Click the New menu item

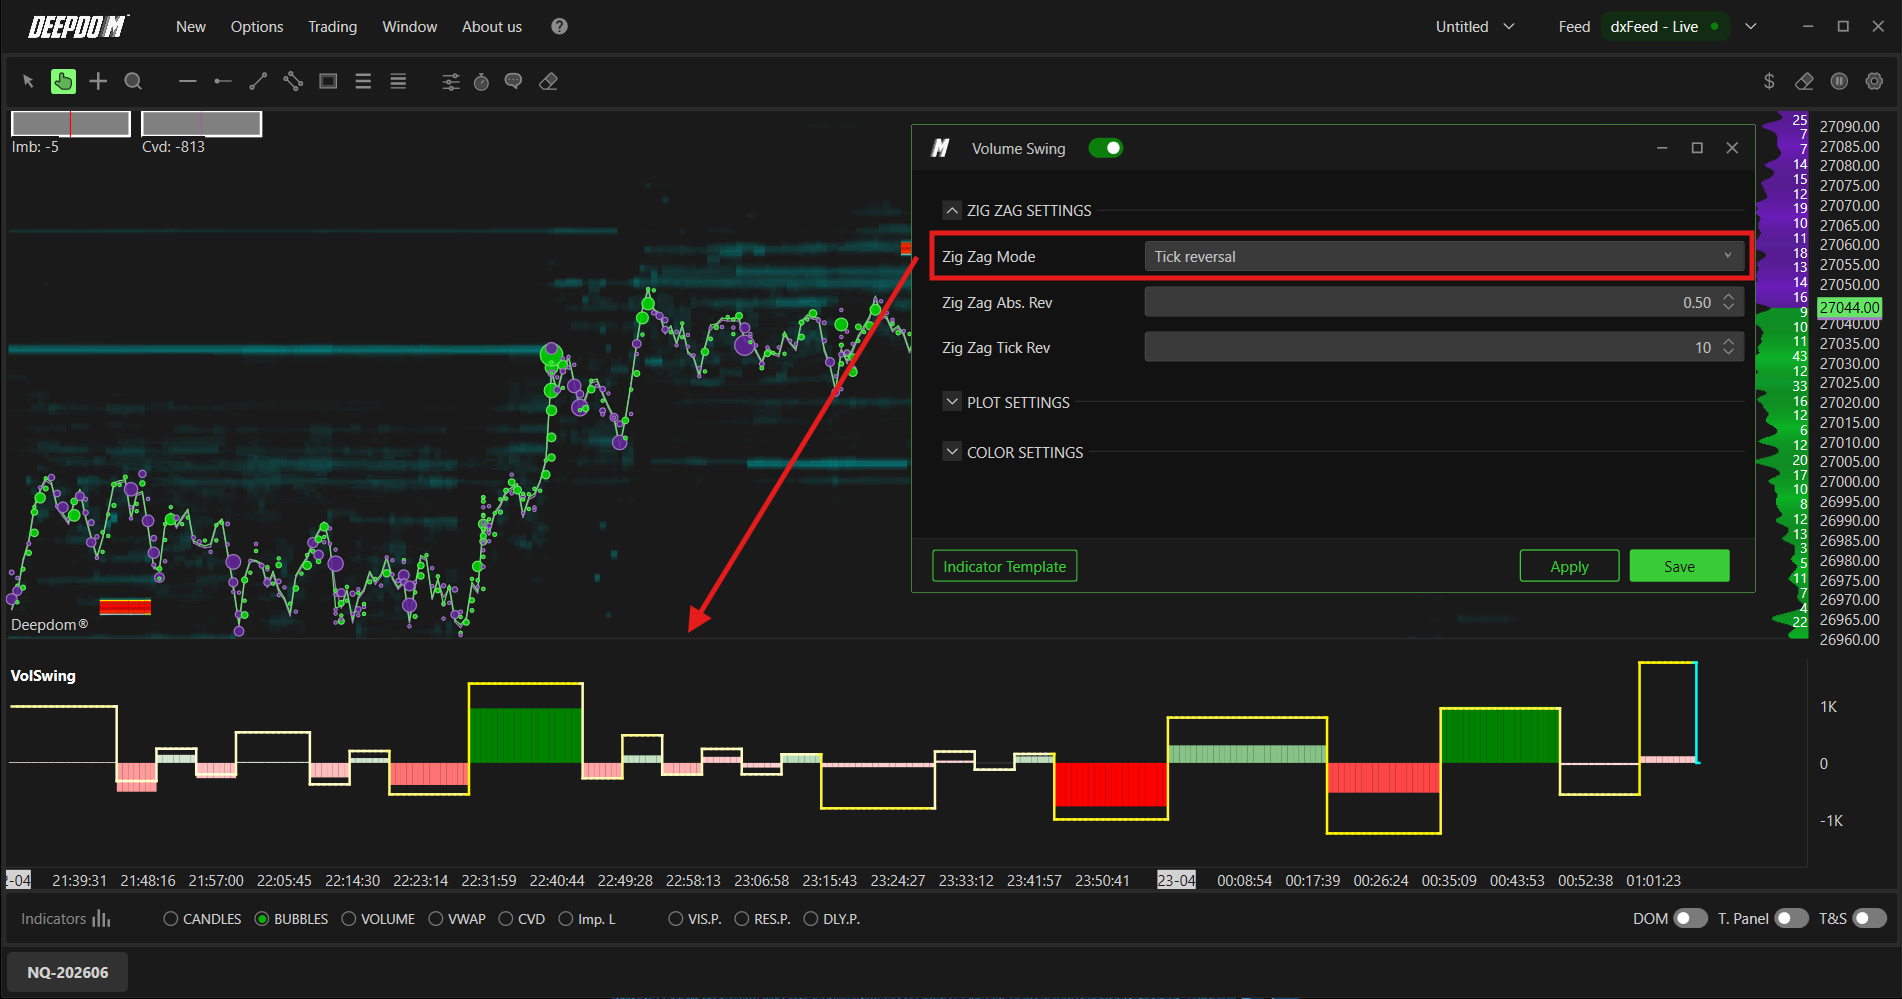click(190, 27)
